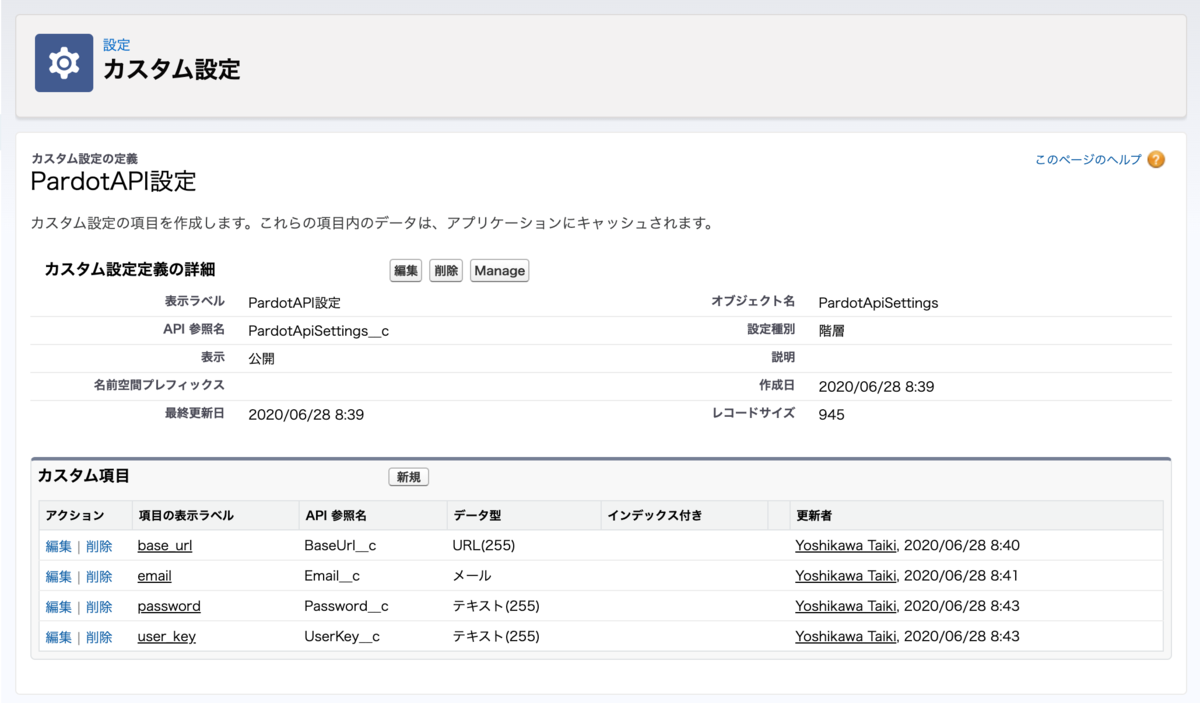Open Yoshikawa Taiki link in base_url row
This screenshot has width=1200, height=703.
point(846,546)
